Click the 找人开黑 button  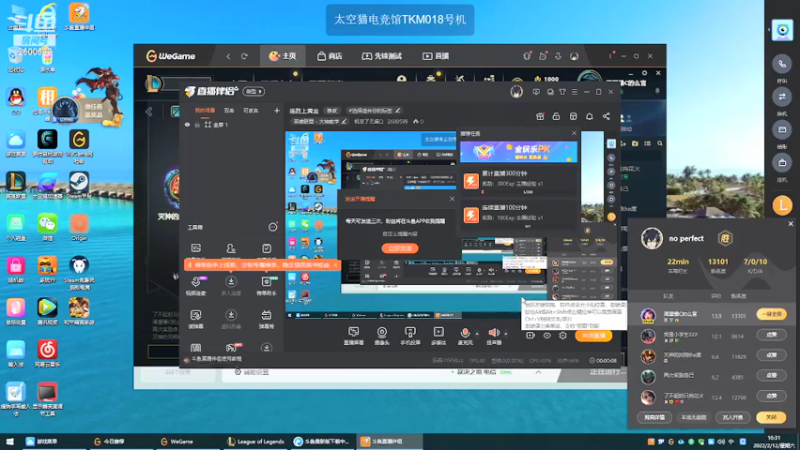point(733,417)
